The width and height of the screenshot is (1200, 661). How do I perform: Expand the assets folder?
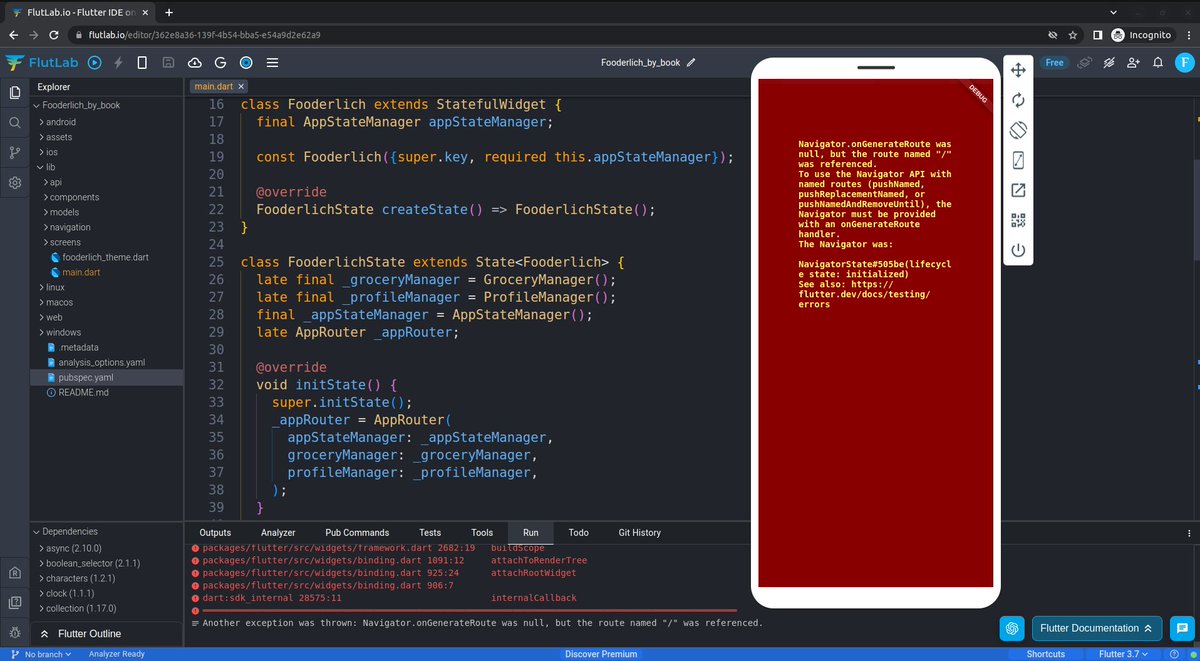[x=58, y=137]
